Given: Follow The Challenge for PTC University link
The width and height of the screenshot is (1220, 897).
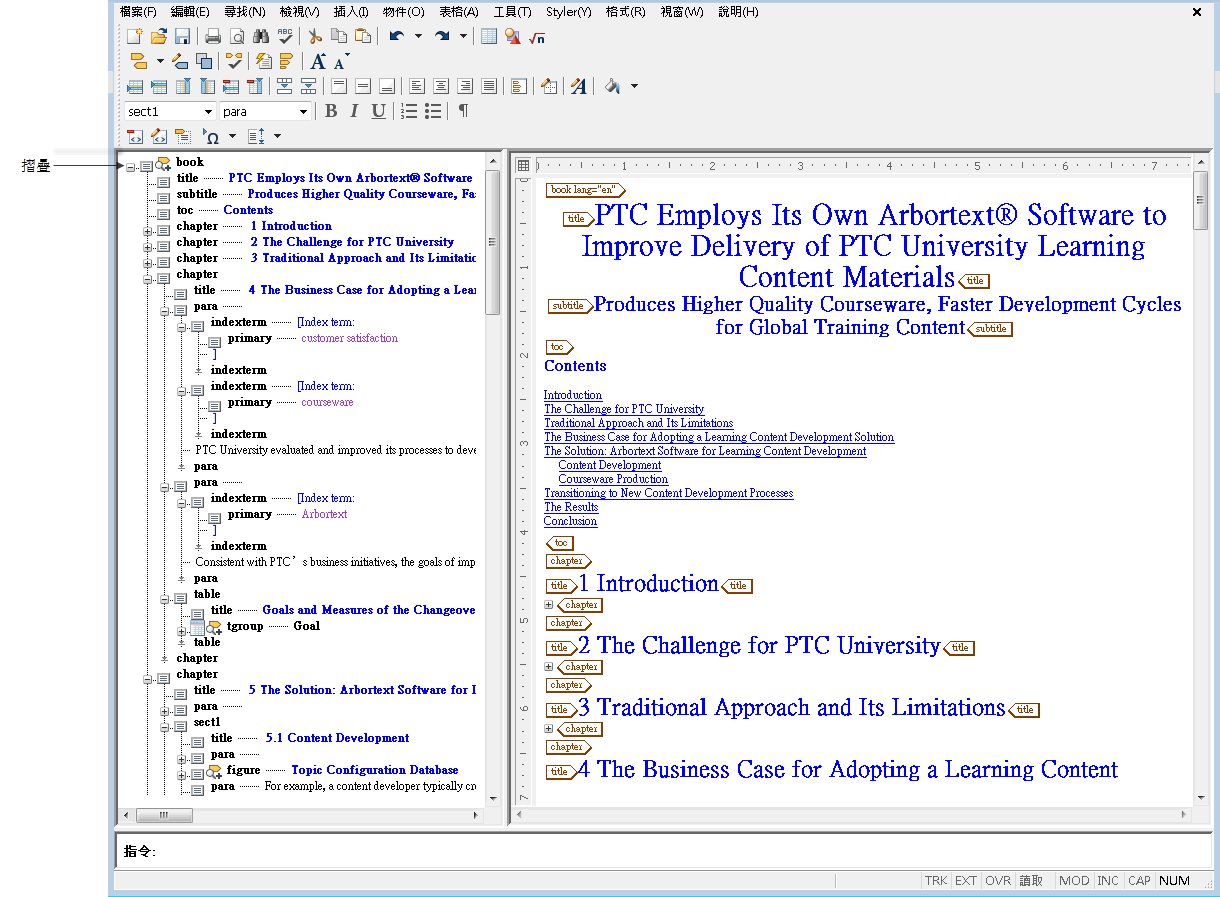Looking at the screenshot, I should (624, 409).
